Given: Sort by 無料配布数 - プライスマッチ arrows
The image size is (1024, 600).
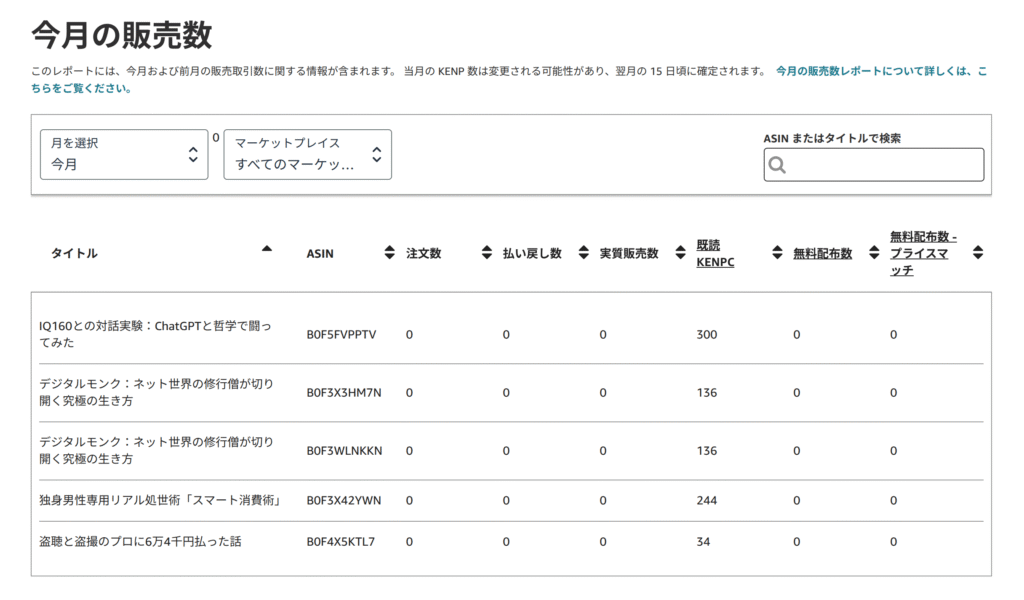Looking at the screenshot, I should pos(977,253).
